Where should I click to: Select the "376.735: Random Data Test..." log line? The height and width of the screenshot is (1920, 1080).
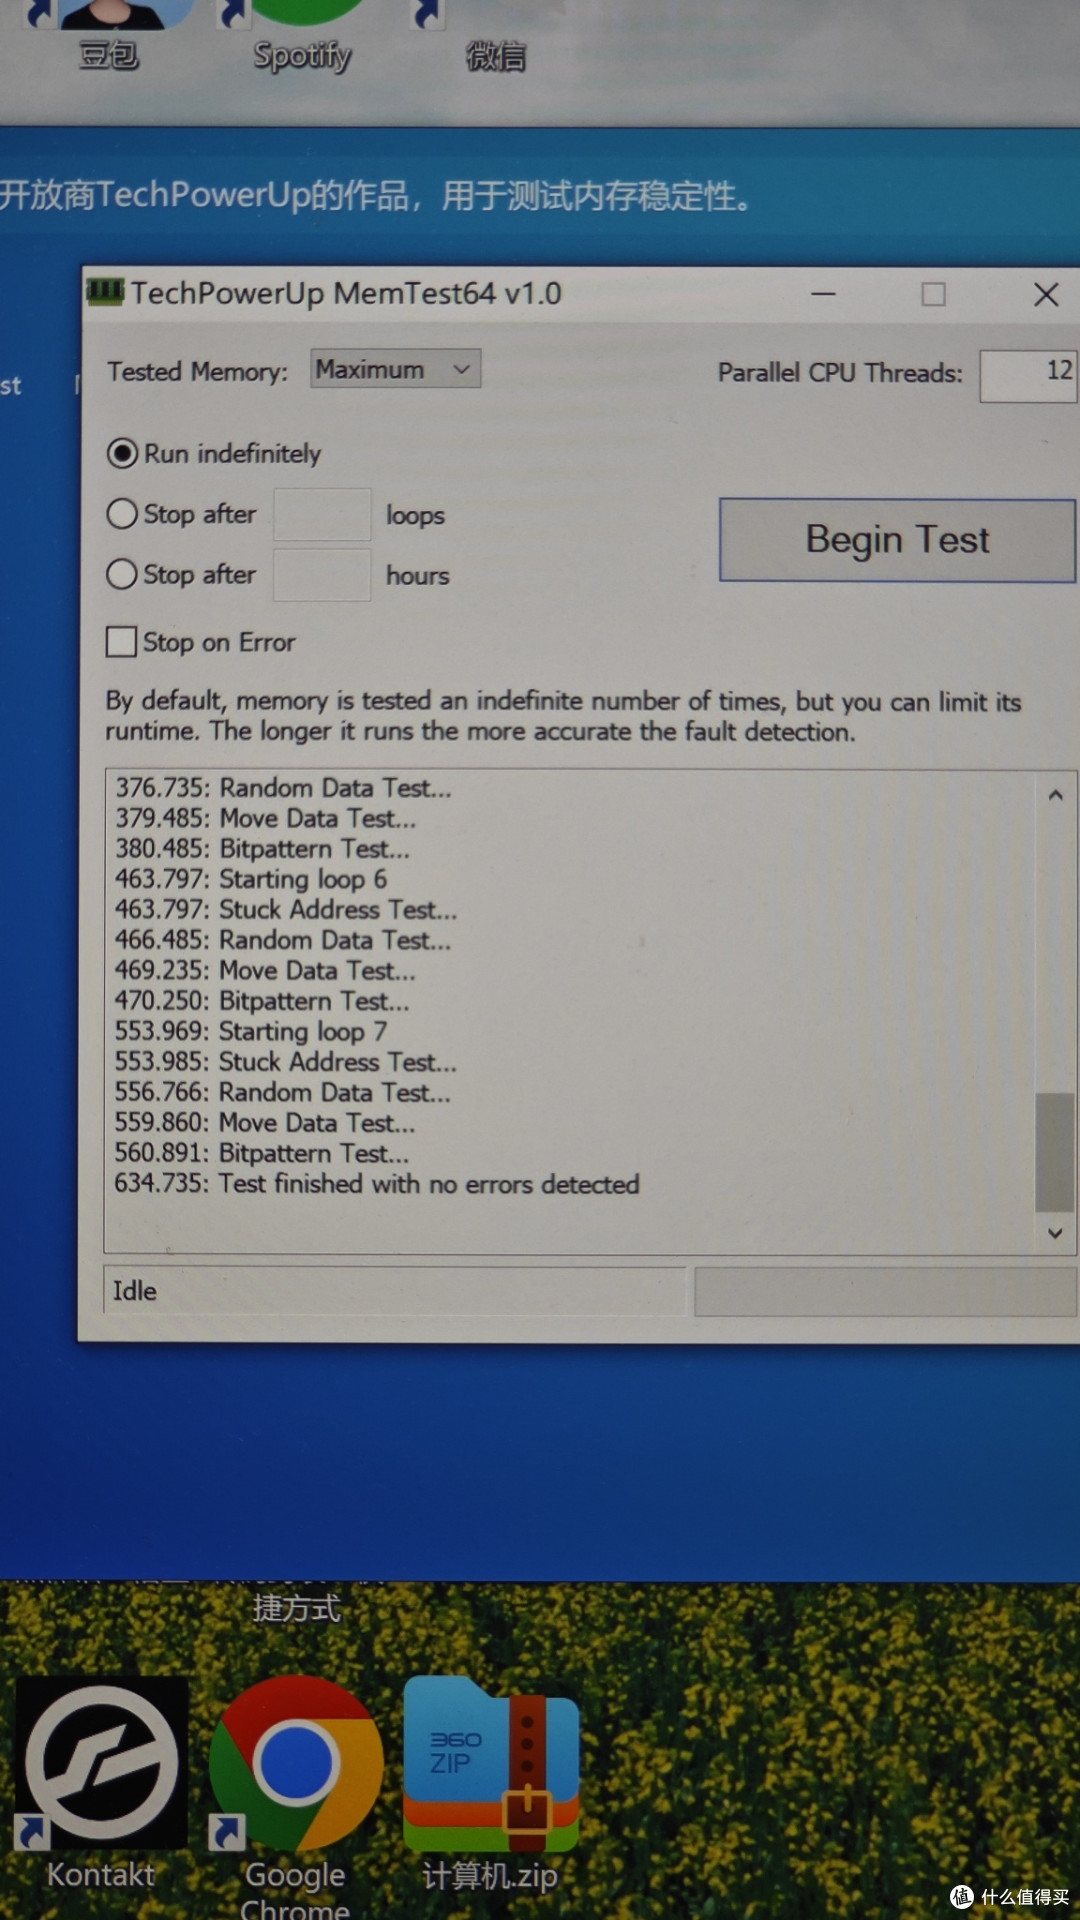(283, 788)
